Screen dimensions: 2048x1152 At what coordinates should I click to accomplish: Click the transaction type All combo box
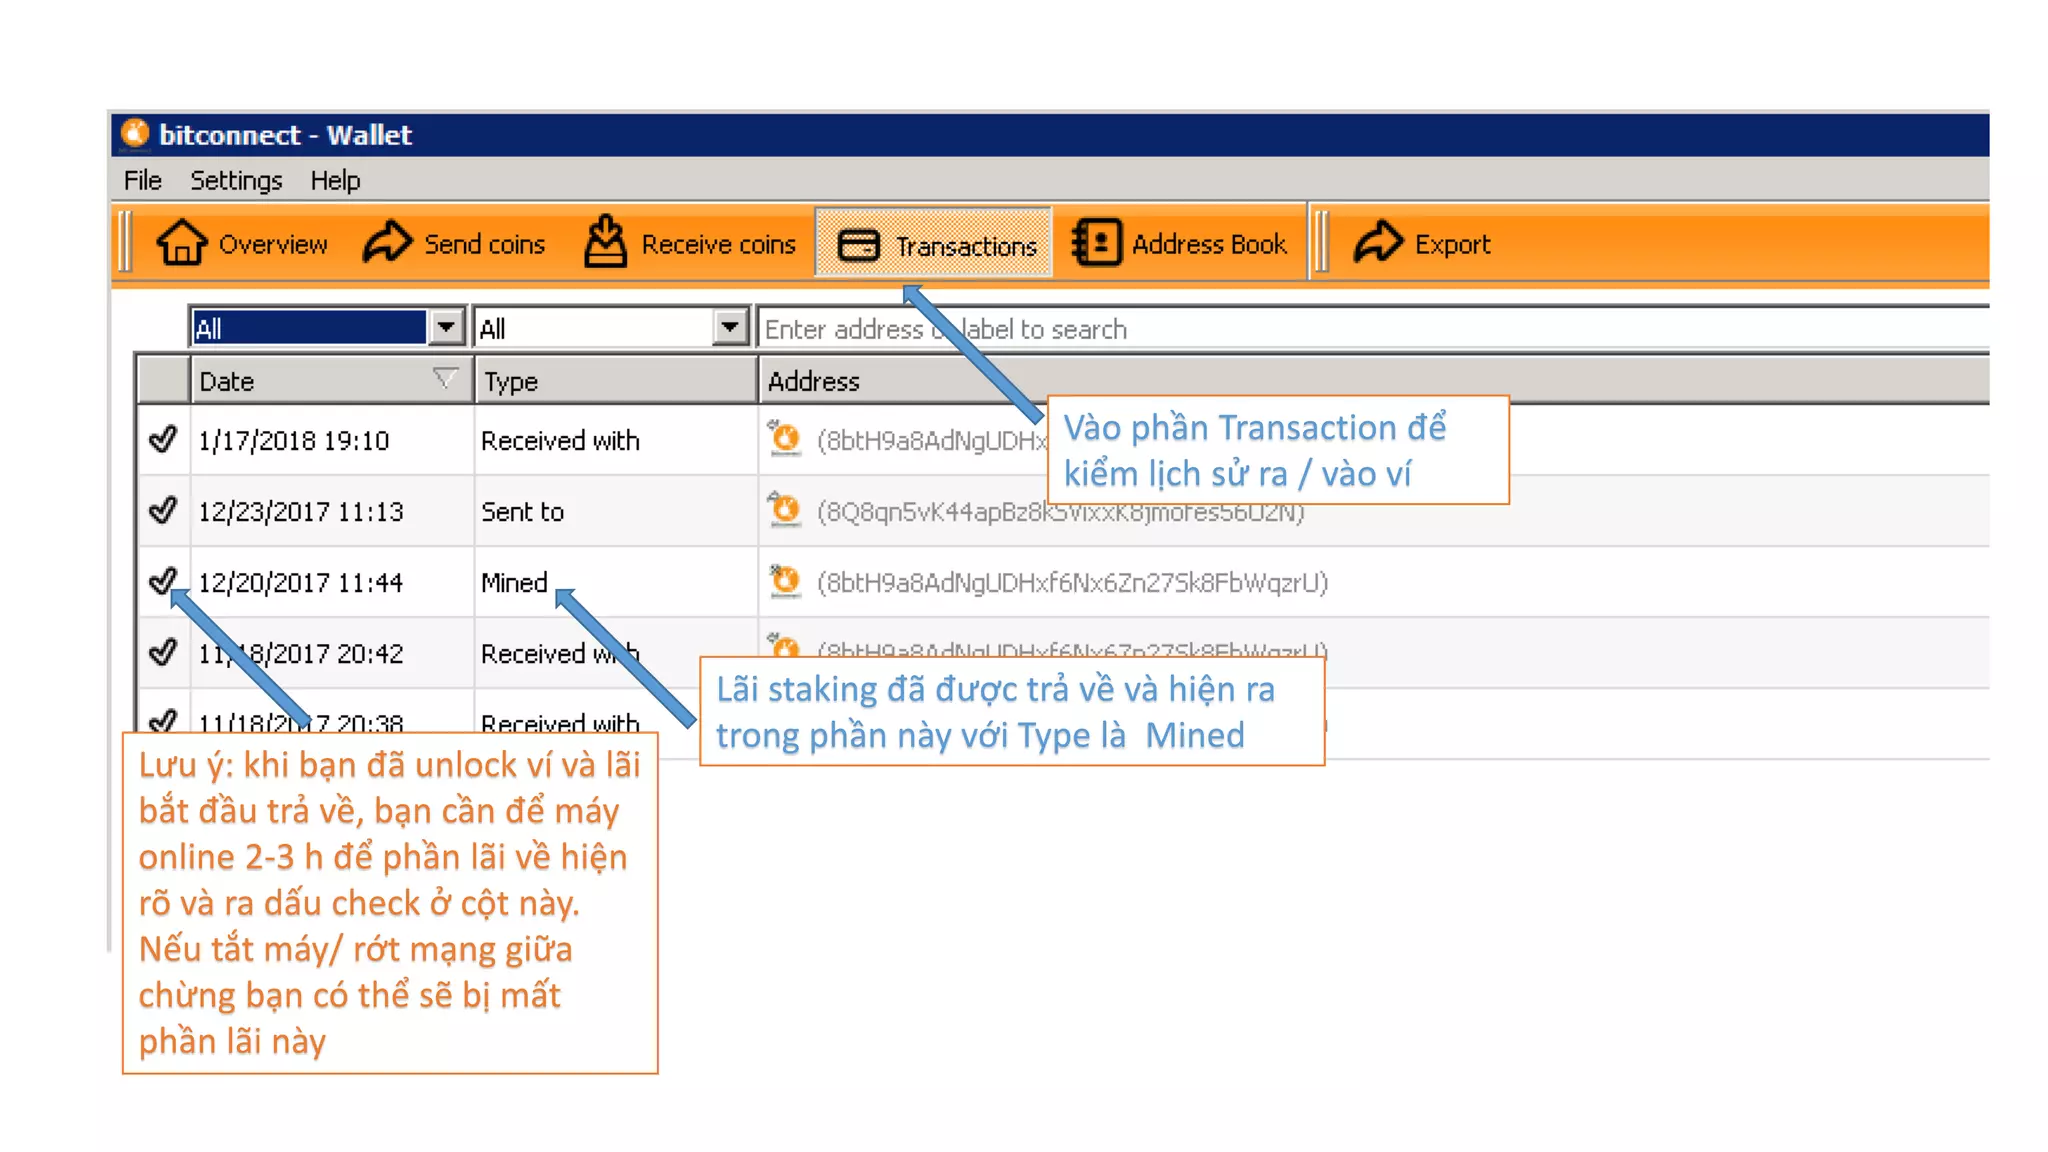pyautogui.click(x=612, y=328)
